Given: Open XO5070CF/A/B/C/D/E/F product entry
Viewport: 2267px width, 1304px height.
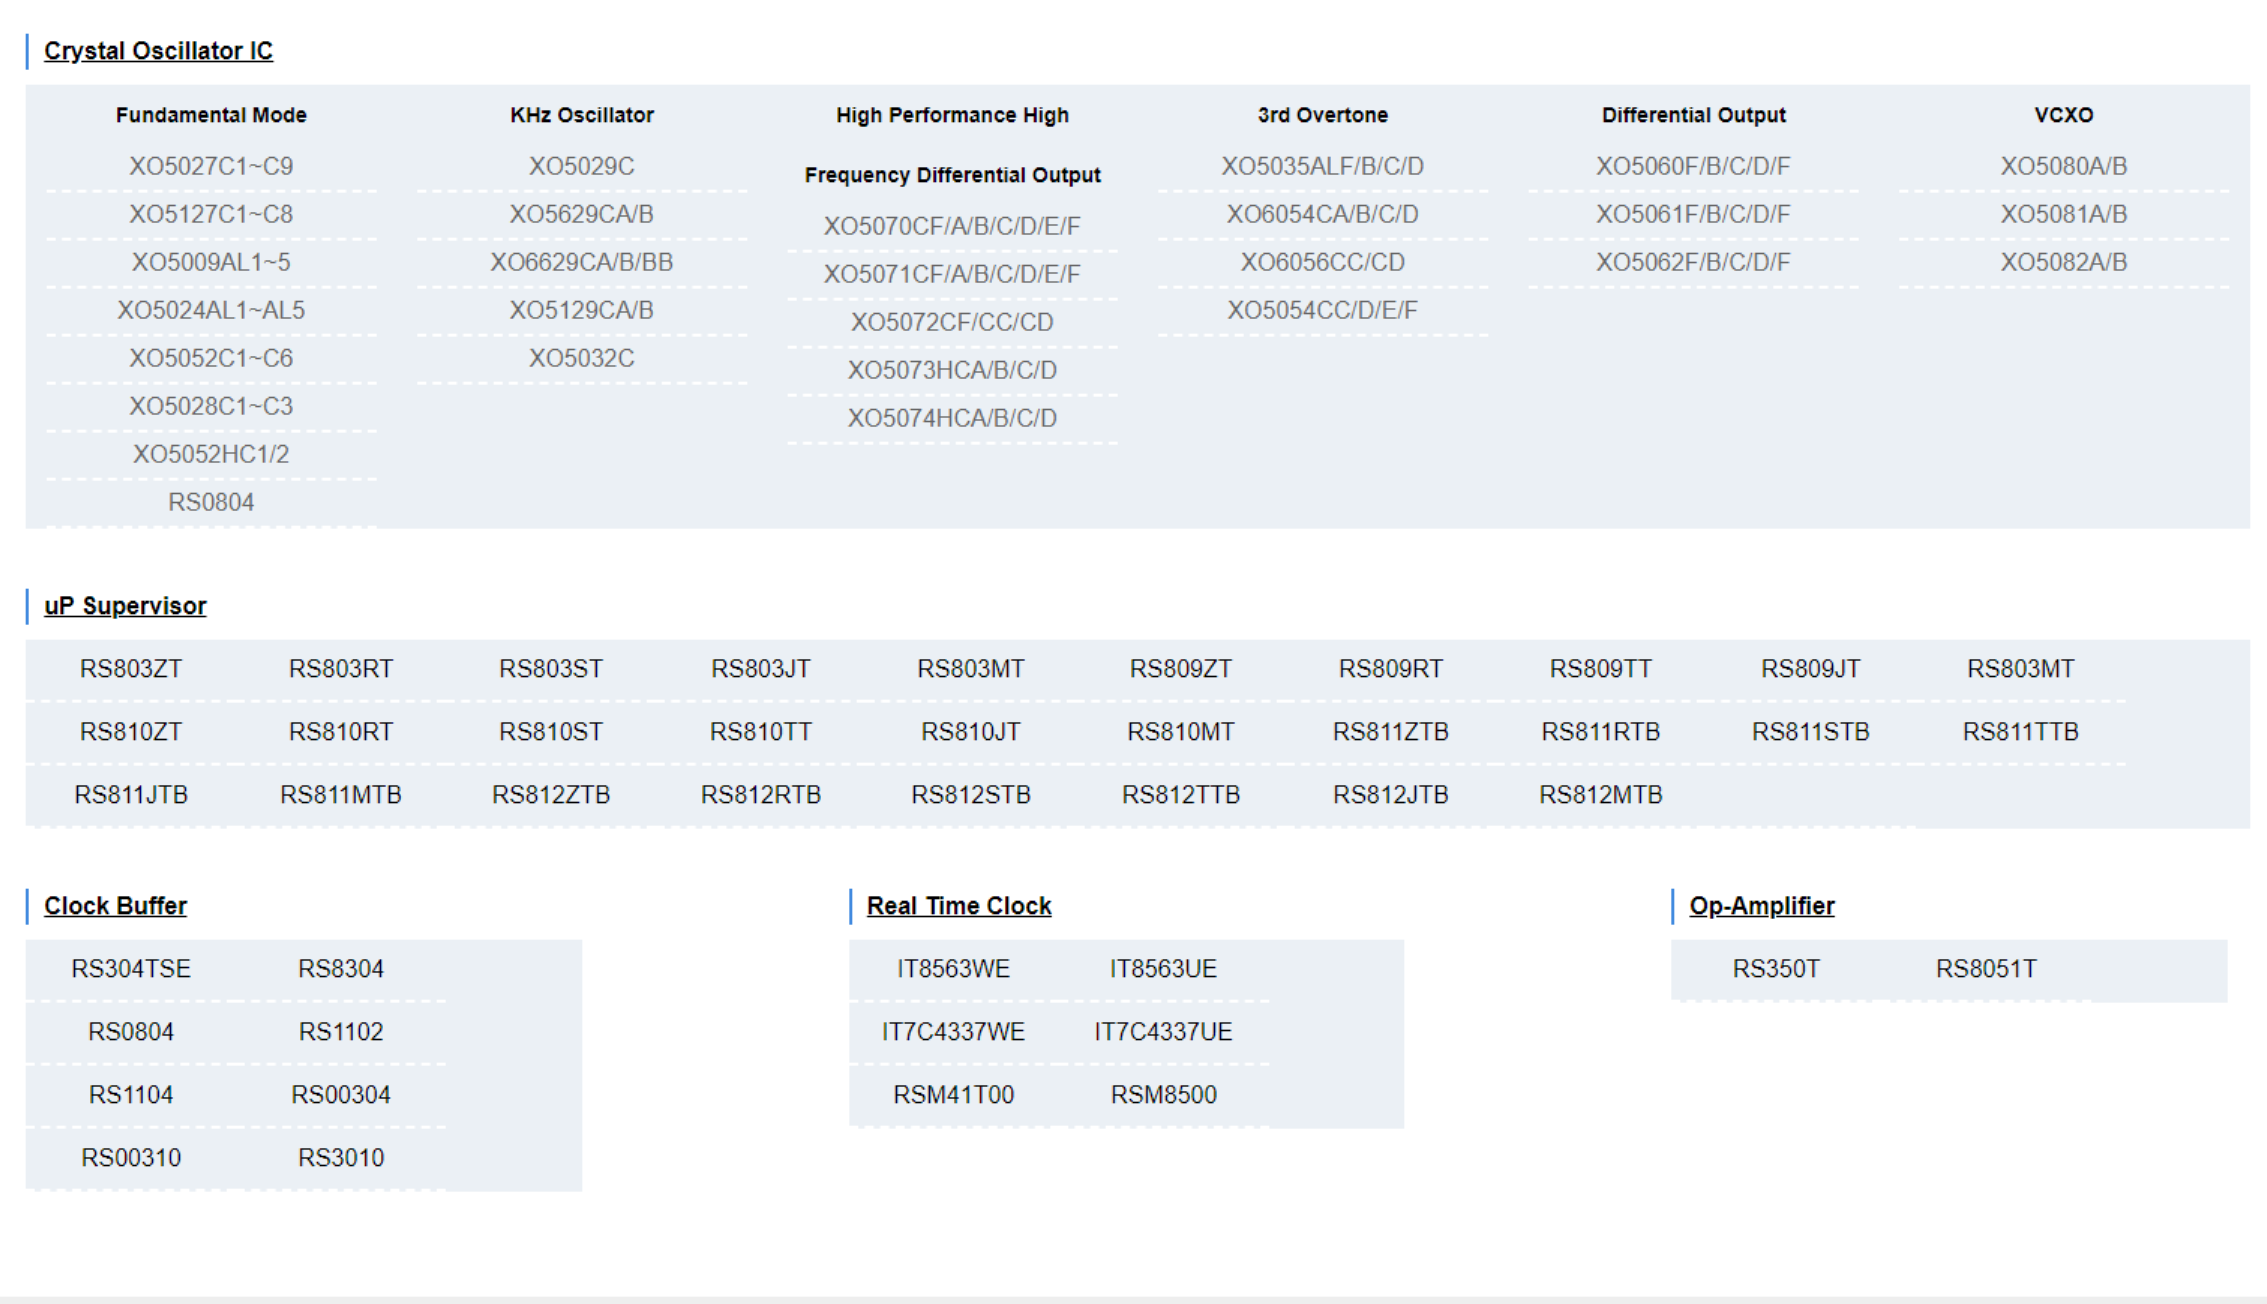Looking at the screenshot, I should [x=951, y=226].
